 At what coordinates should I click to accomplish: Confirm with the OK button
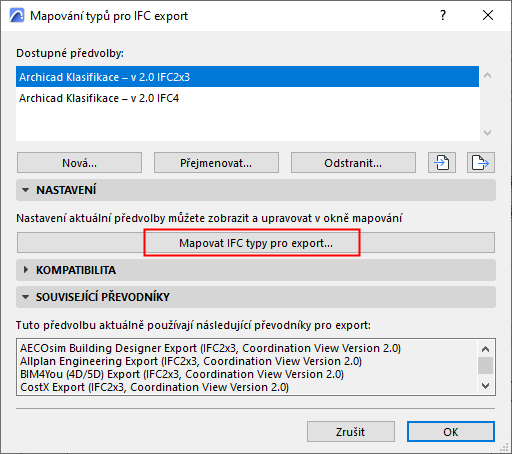451,432
